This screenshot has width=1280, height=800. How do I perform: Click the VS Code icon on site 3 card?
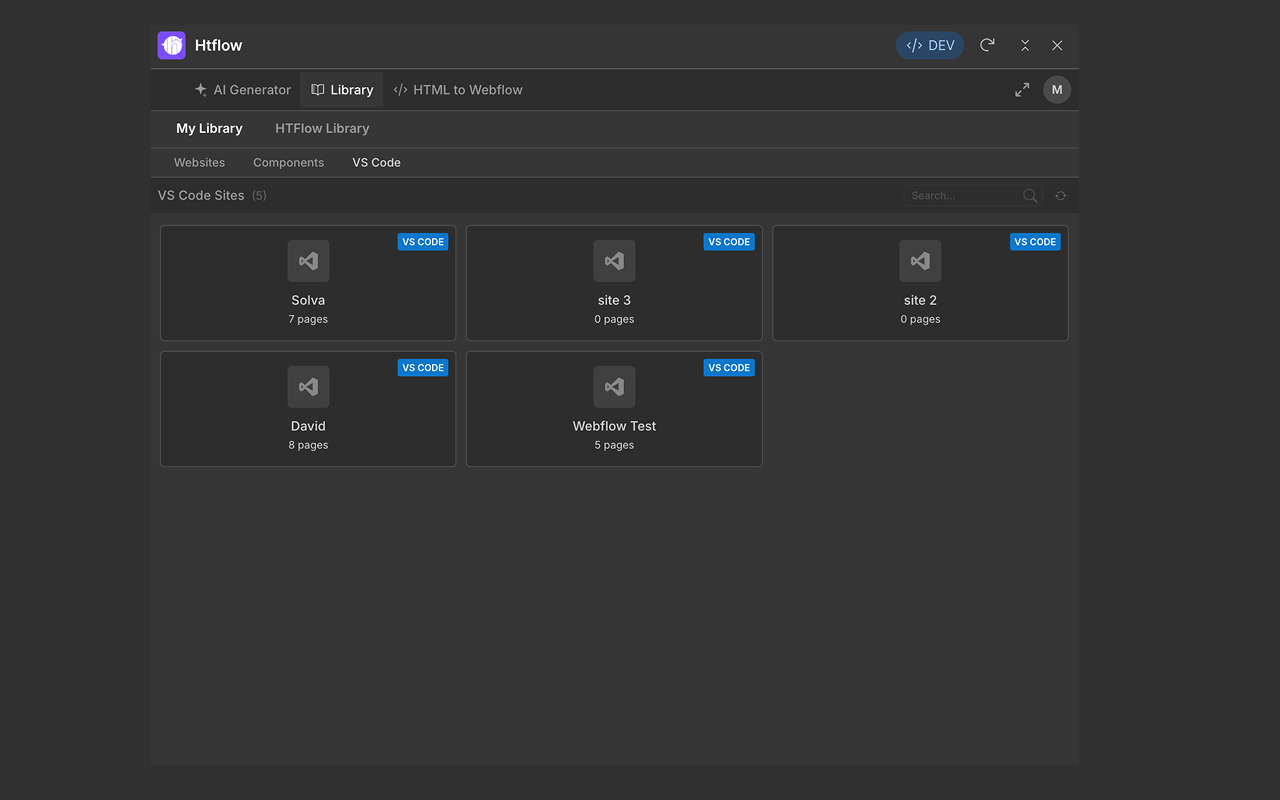pyautogui.click(x=614, y=261)
